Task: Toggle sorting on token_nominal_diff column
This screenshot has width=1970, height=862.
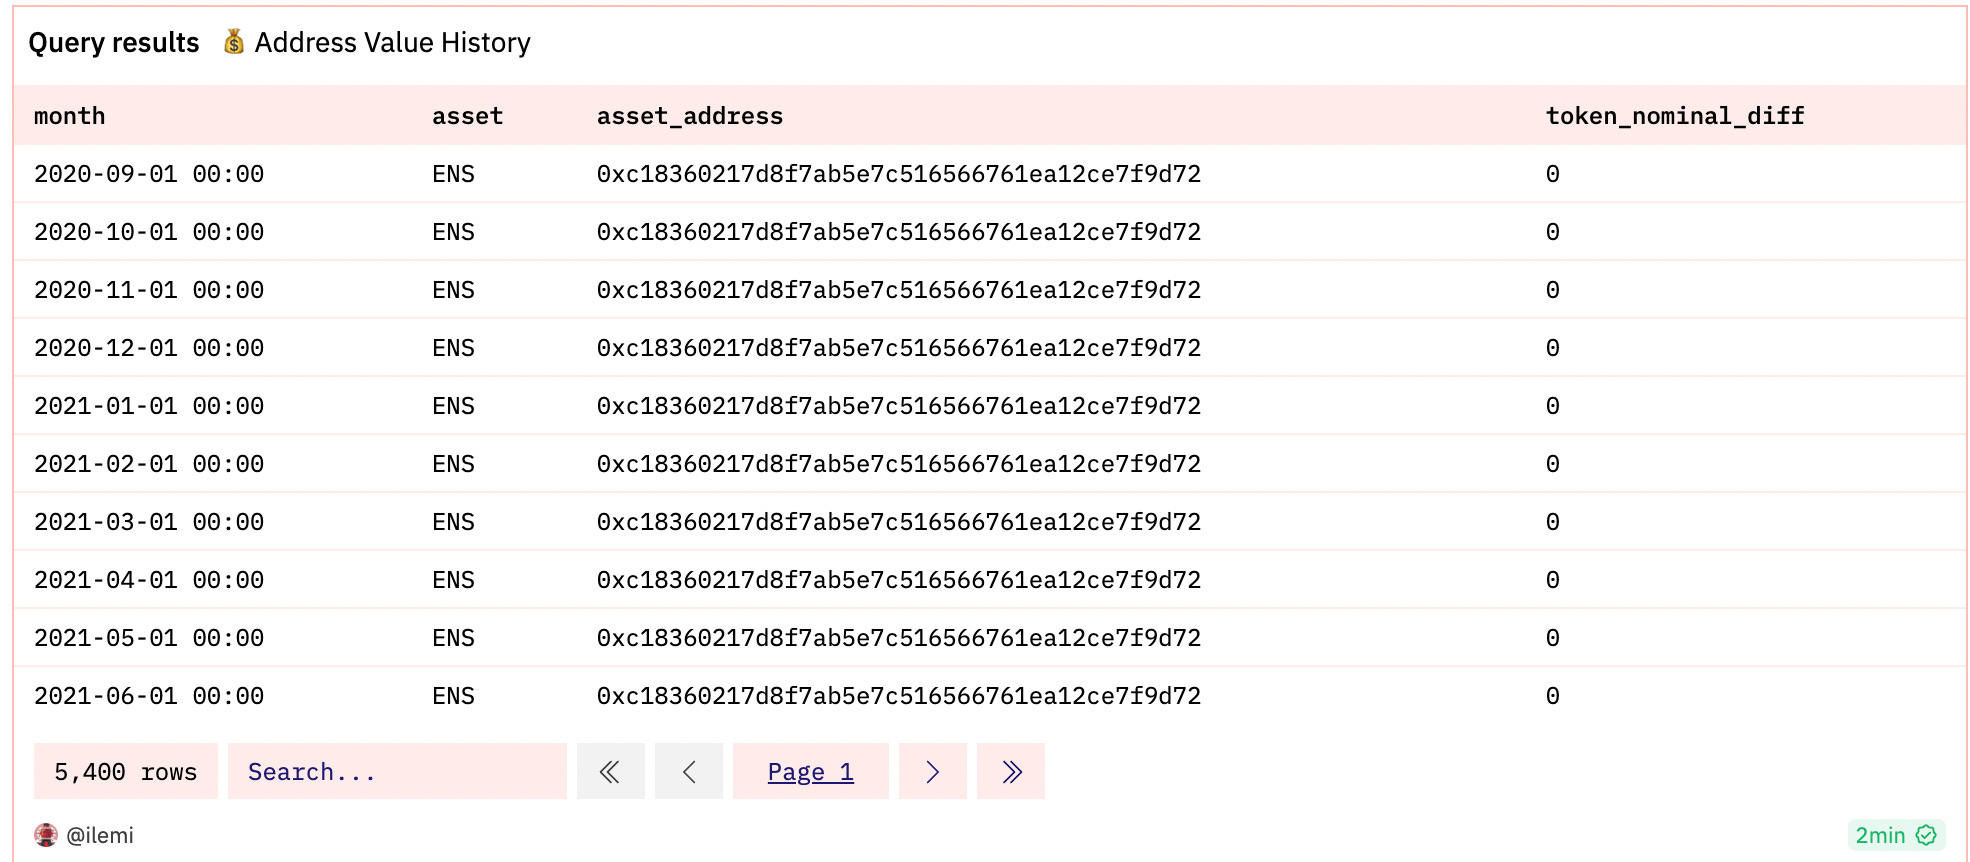Action: coord(1674,115)
